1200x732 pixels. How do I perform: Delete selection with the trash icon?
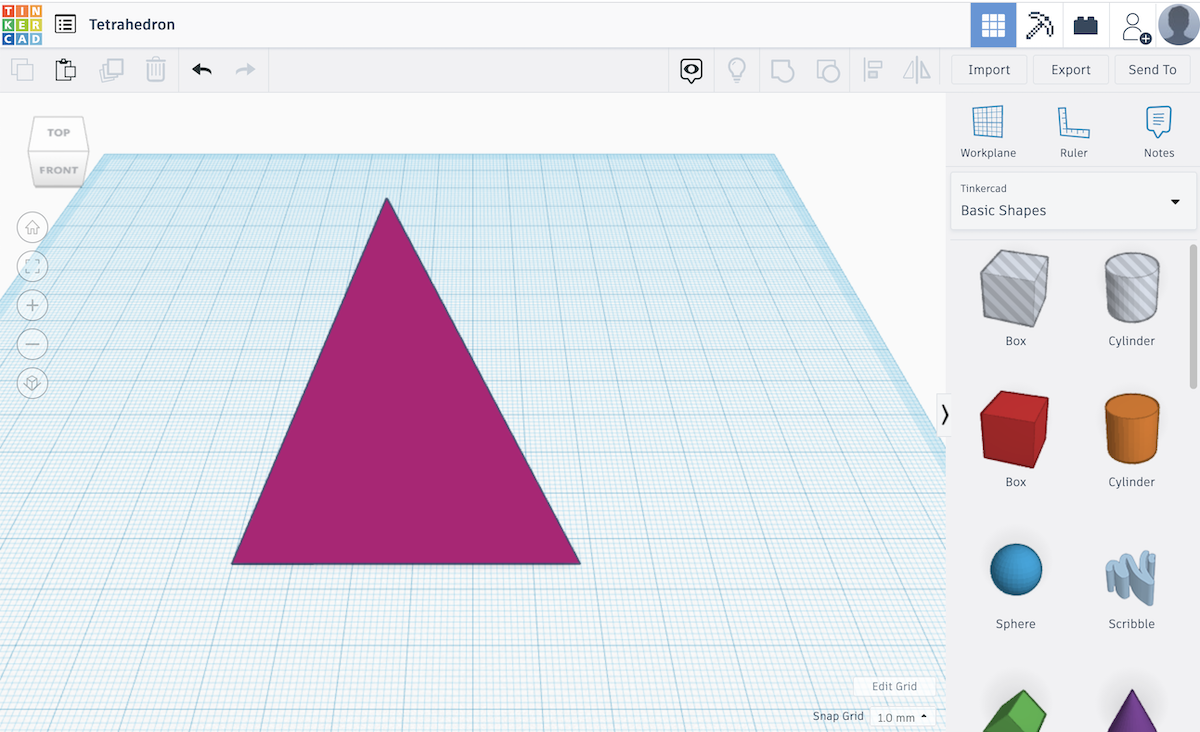coord(156,70)
